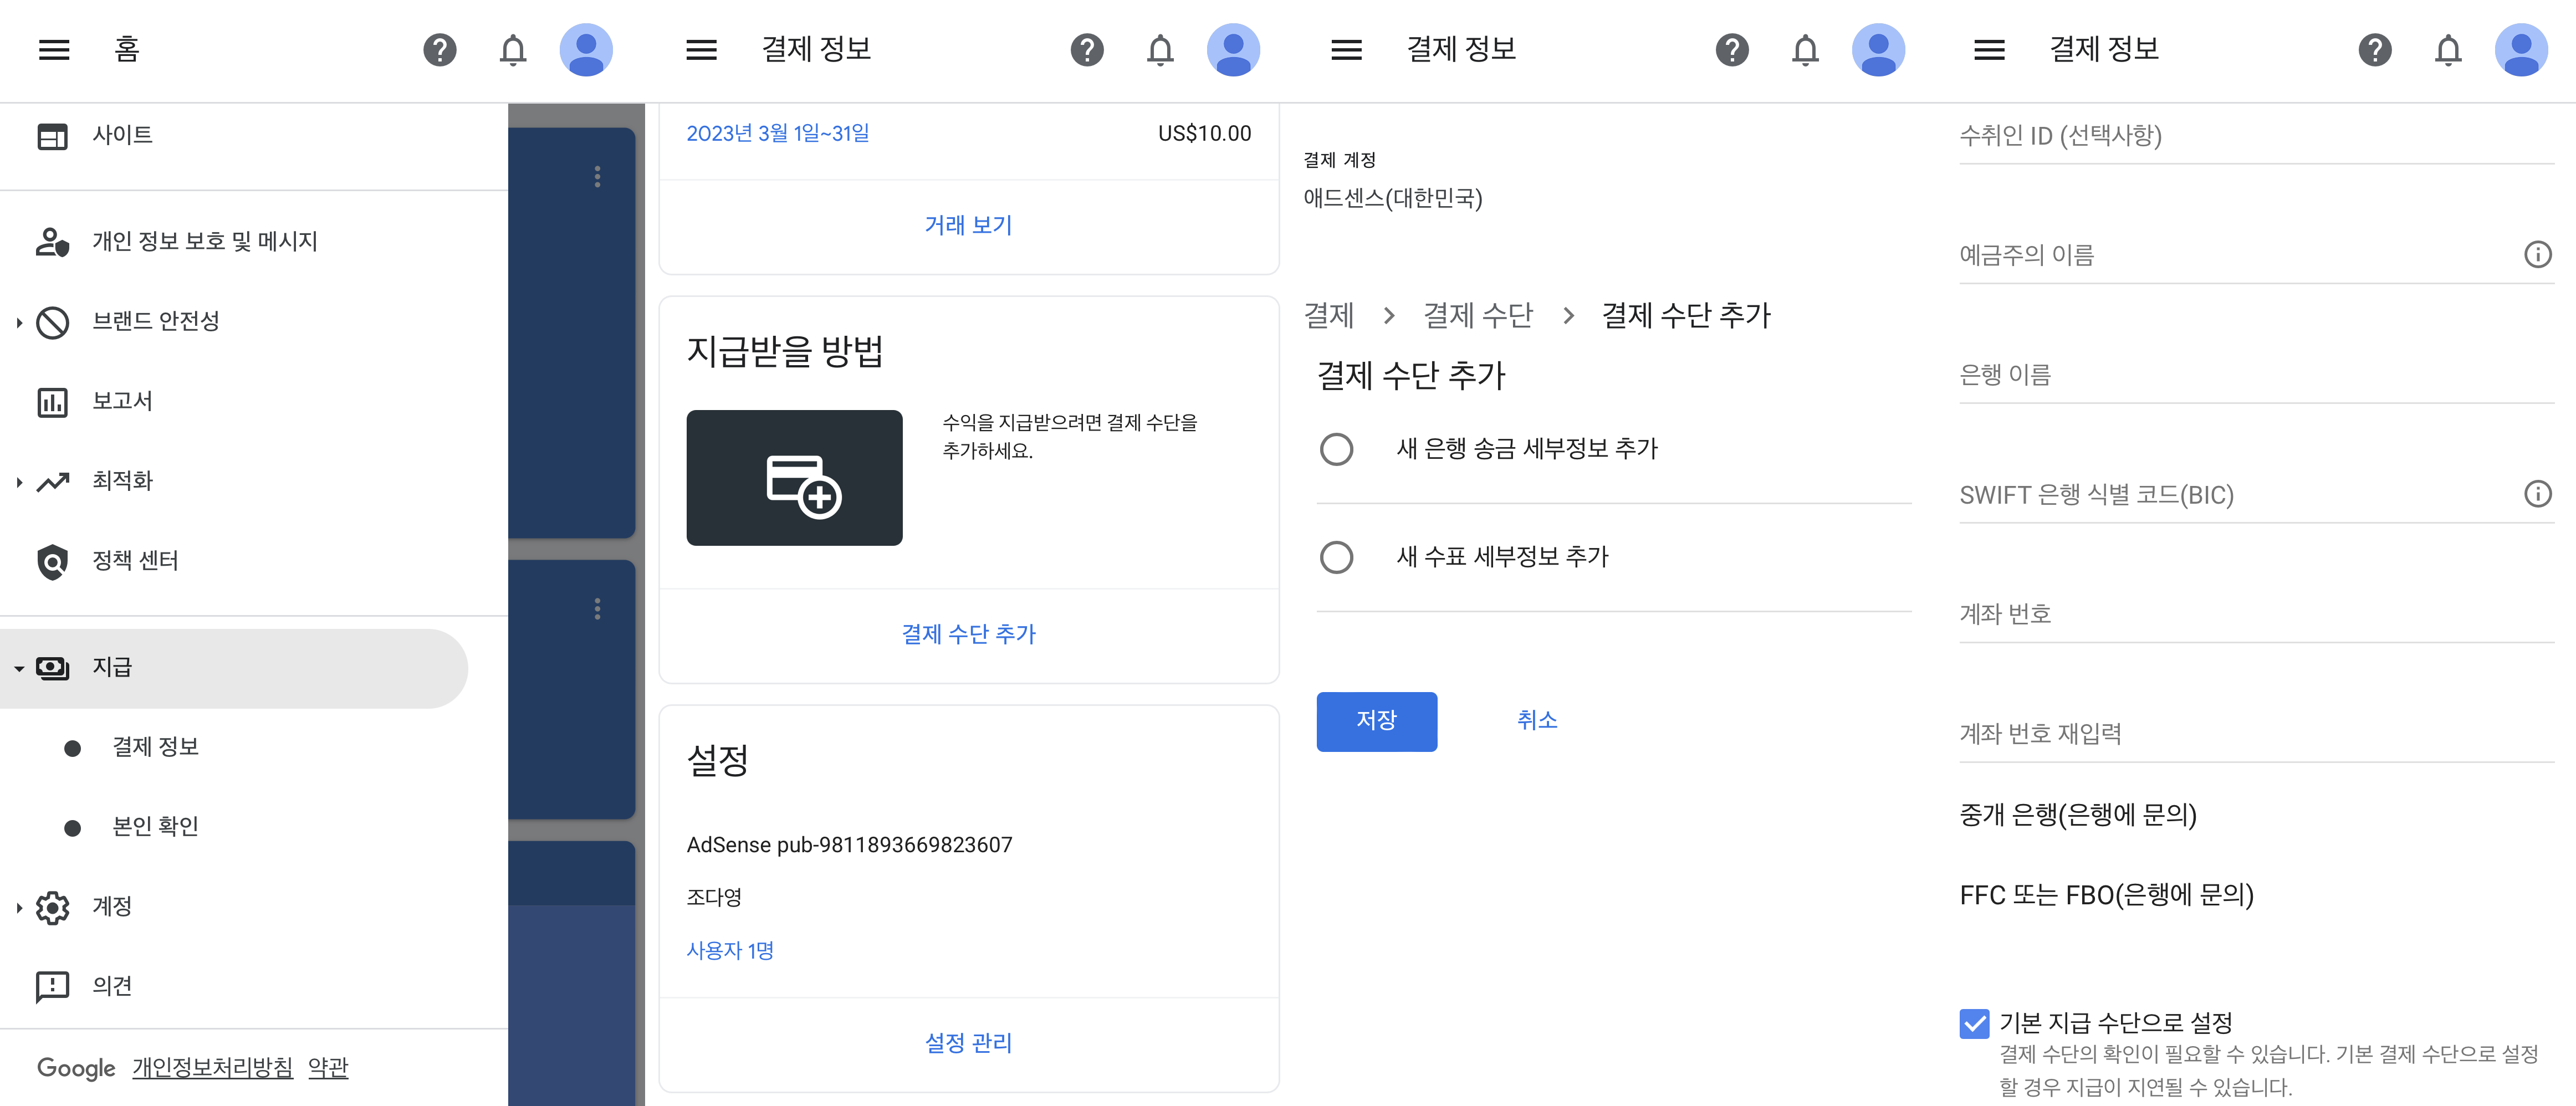Click 결제 수단 in the breadcrumb
This screenshot has width=2576, height=1106.
point(1477,316)
